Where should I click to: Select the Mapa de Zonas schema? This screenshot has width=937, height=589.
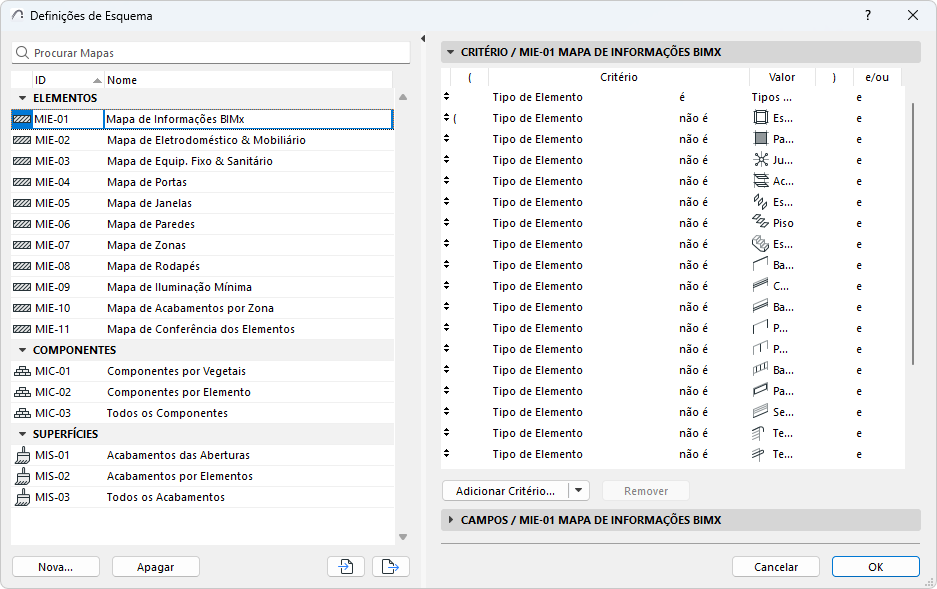pyautogui.click(x=146, y=245)
